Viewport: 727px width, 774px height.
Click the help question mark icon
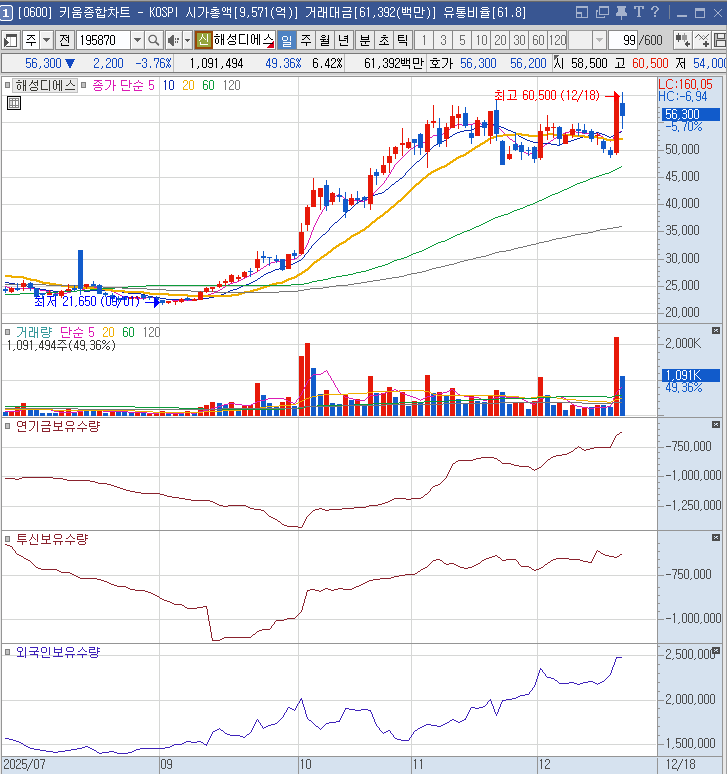click(x=655, y=12)
